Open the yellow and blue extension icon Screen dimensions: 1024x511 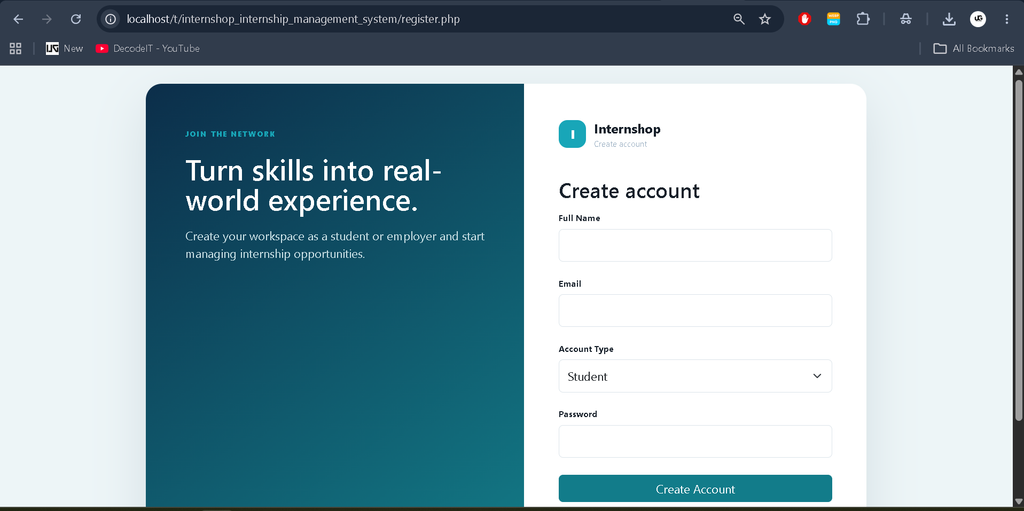(x=833, y=19)
